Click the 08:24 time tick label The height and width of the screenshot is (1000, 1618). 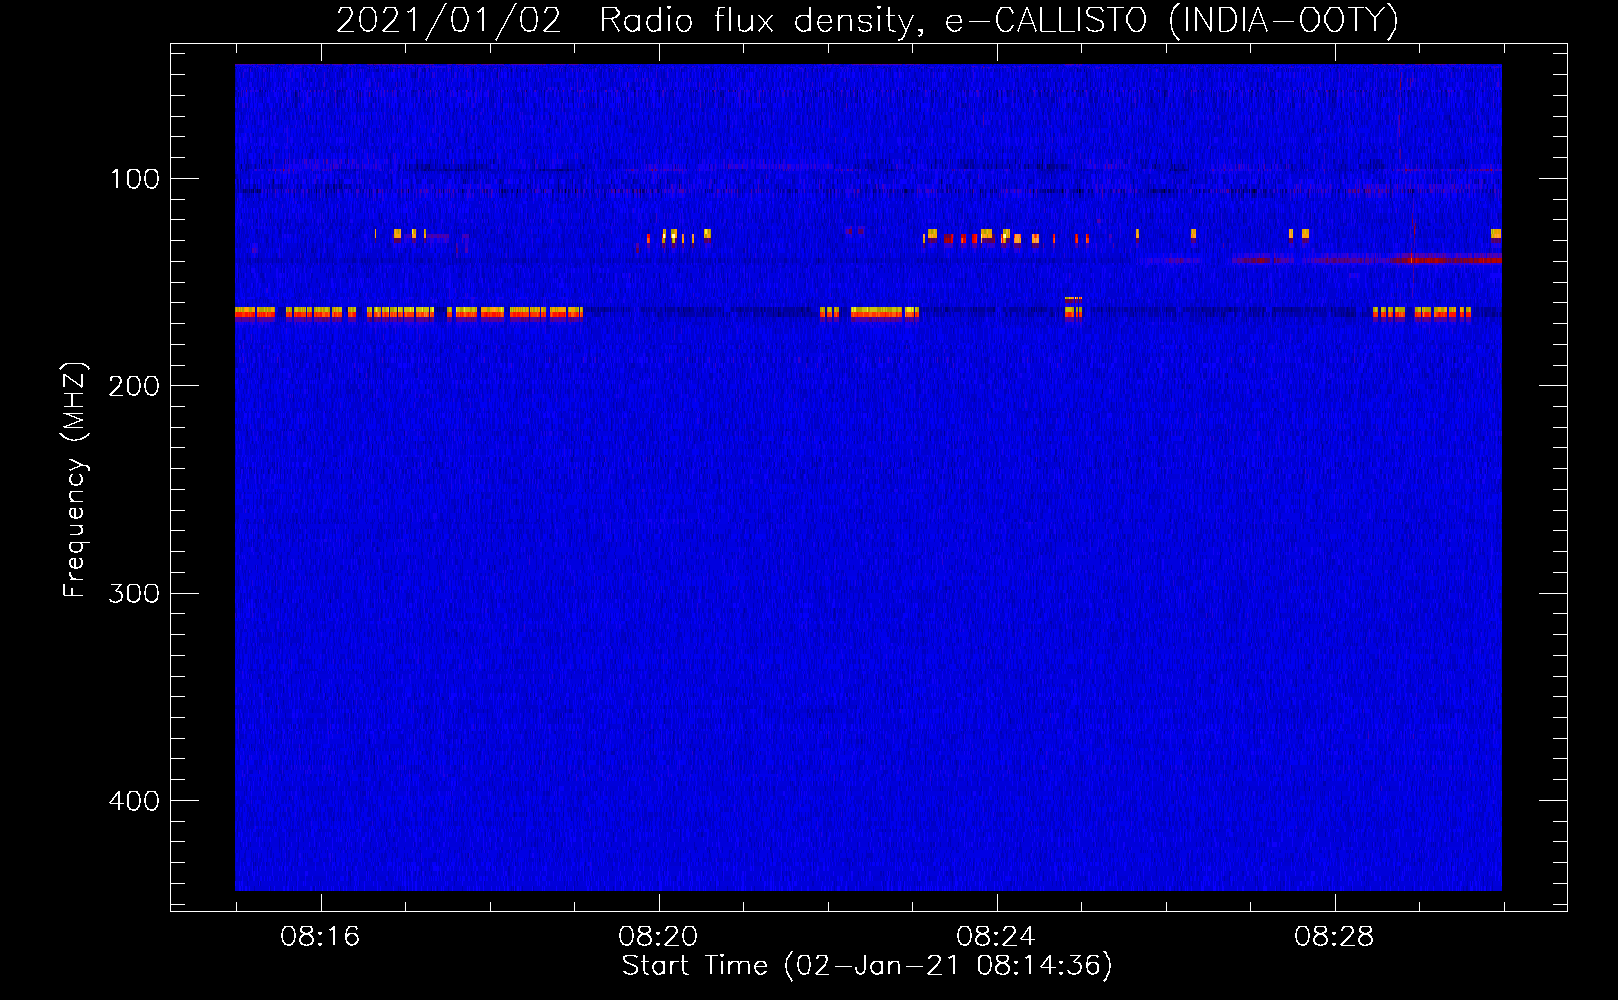[996, 937]
